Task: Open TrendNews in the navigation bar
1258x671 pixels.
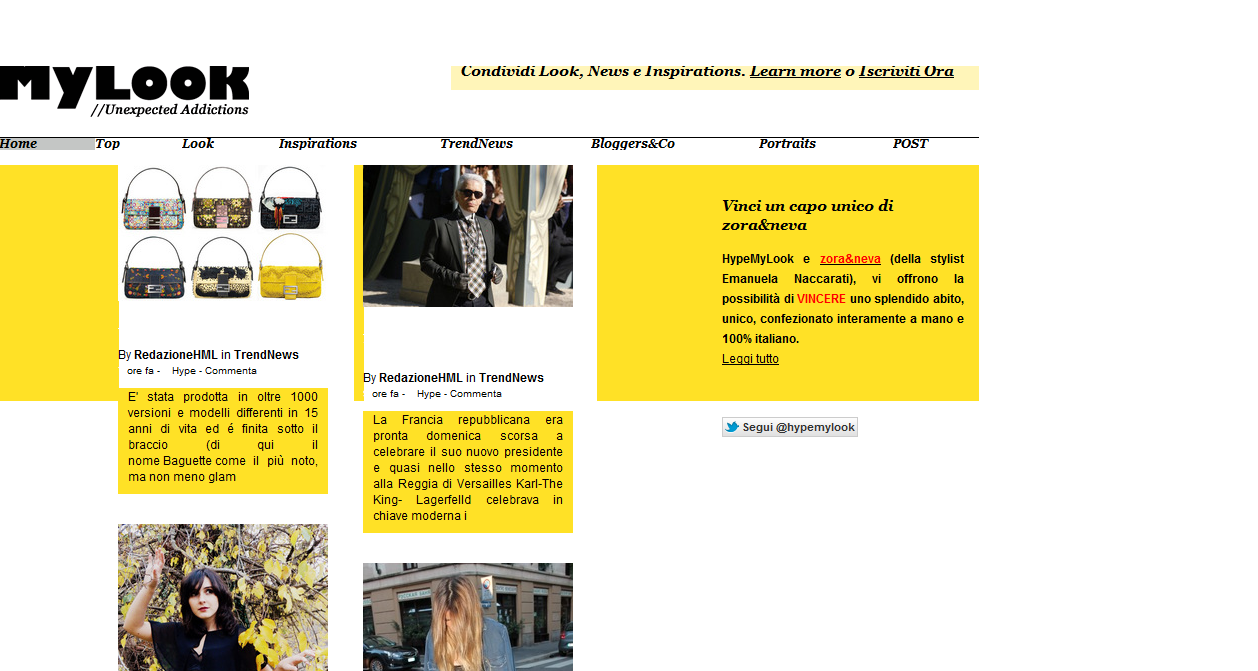Action: (476, 144)
